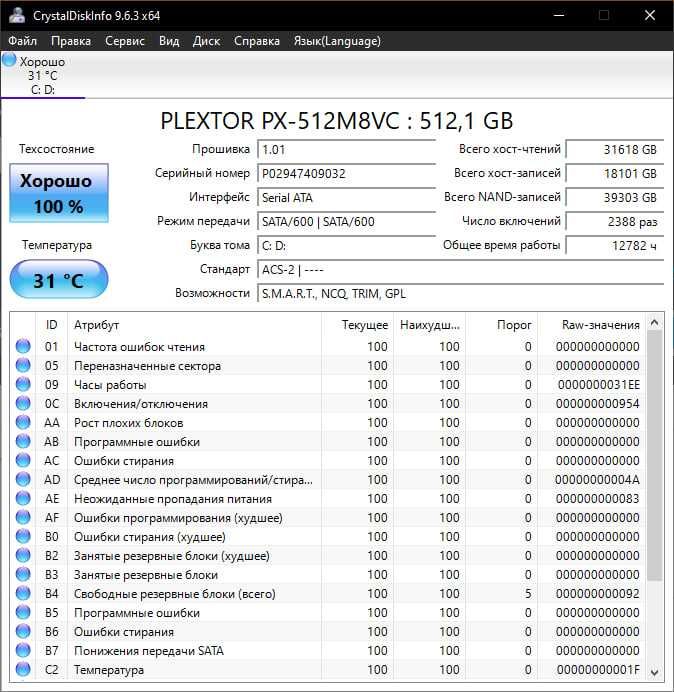Click the Raw-значения column header
Screen dimensions: 674x692
[x=591, y=325]
